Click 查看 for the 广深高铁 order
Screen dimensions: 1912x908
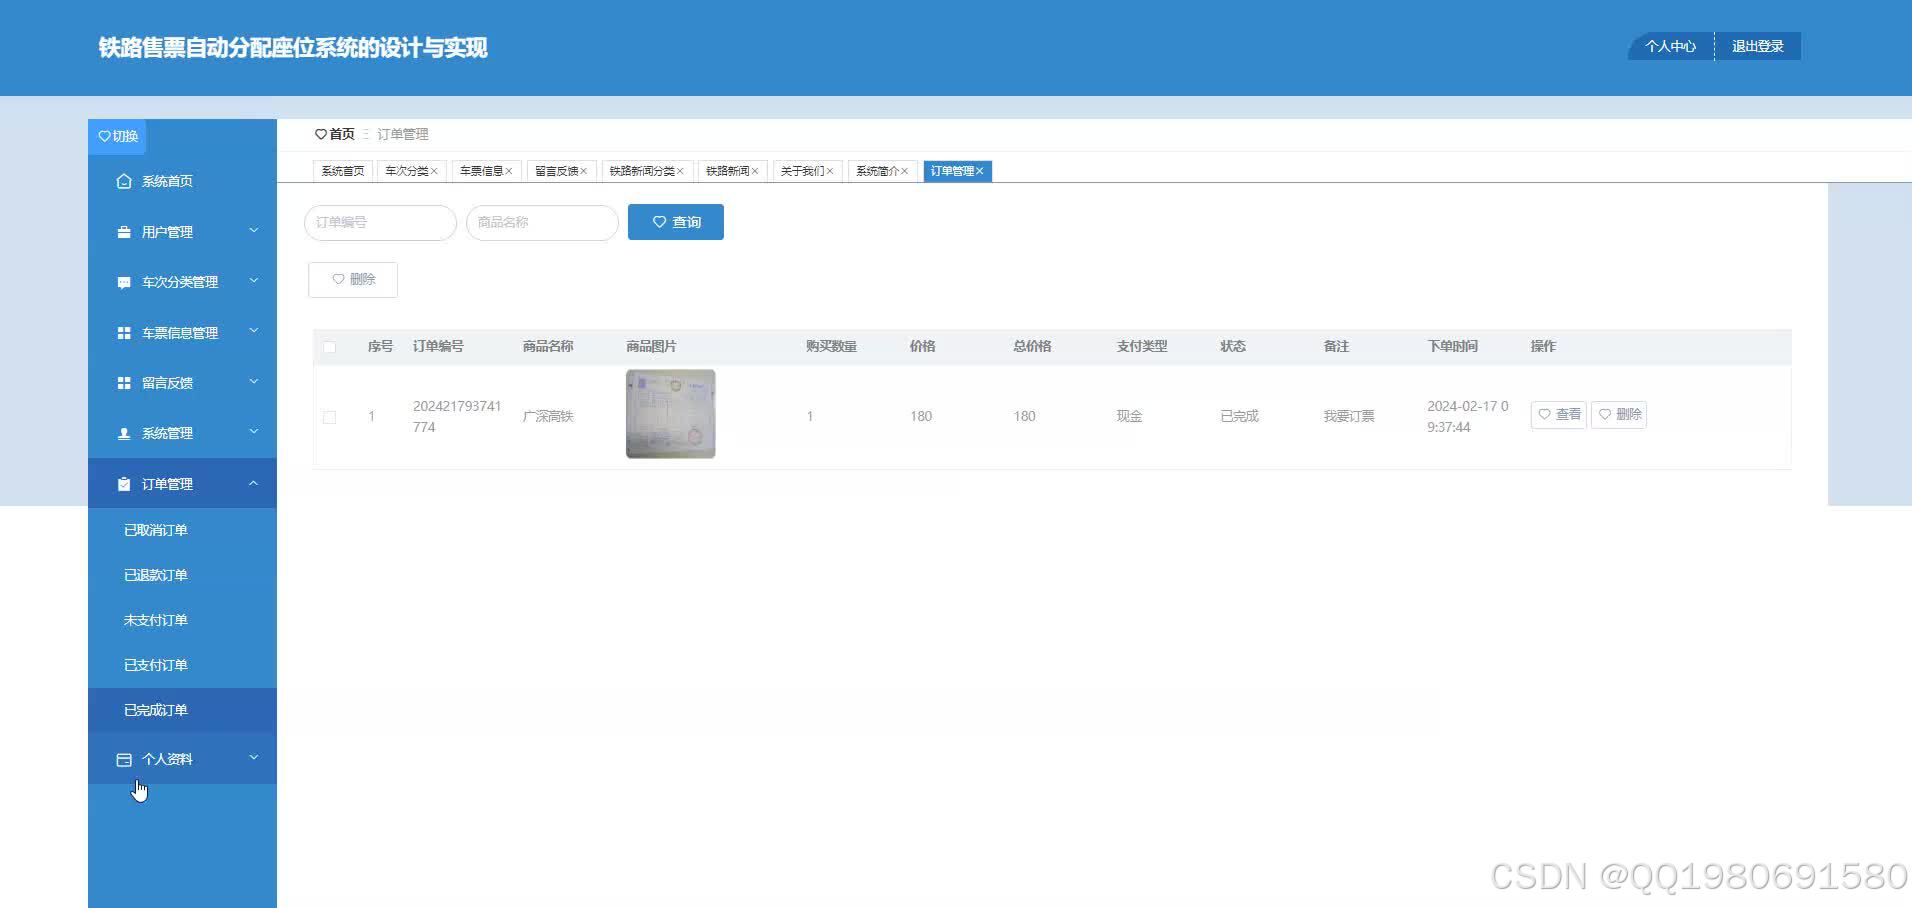pyautogui.click(x=1559, y=415)
